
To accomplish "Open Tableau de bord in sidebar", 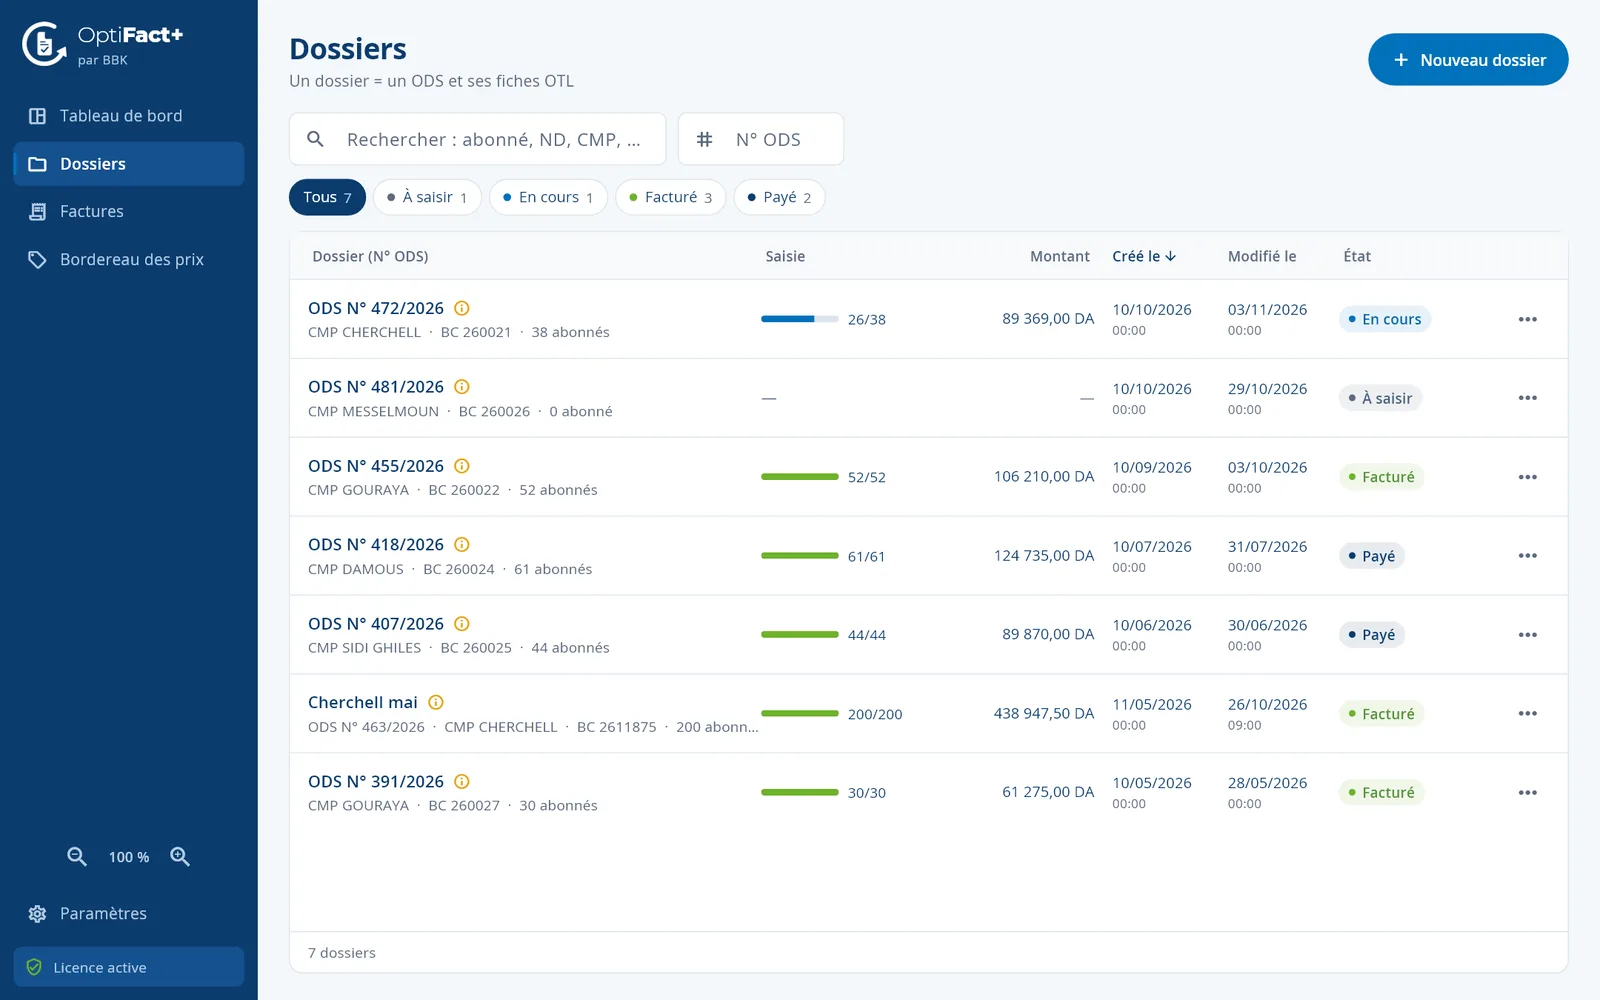I will click(129, 116).
